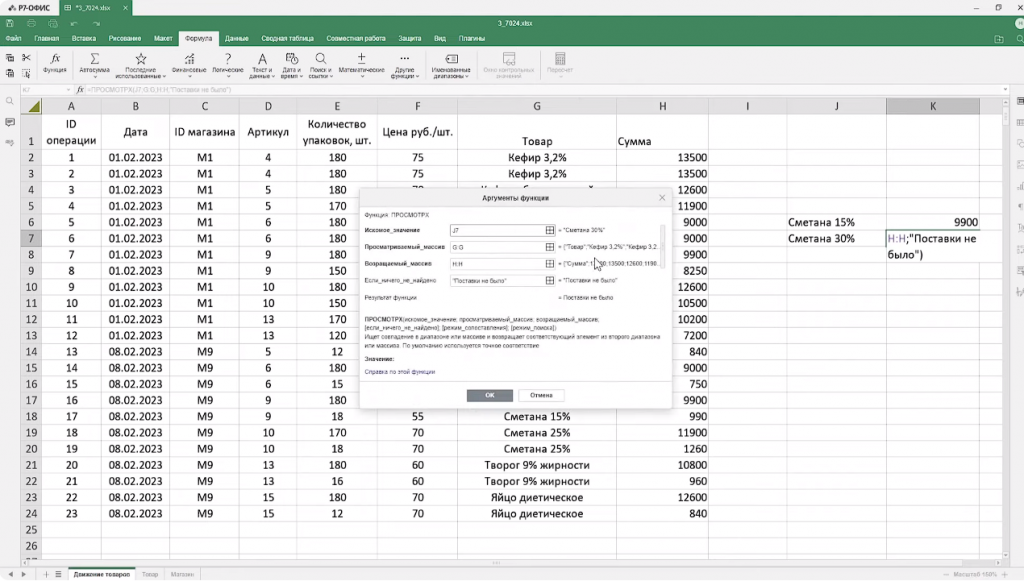Add a new sheet with the plus icon
The width and height of the screenshot is (1024, 581).
(46, 574)
